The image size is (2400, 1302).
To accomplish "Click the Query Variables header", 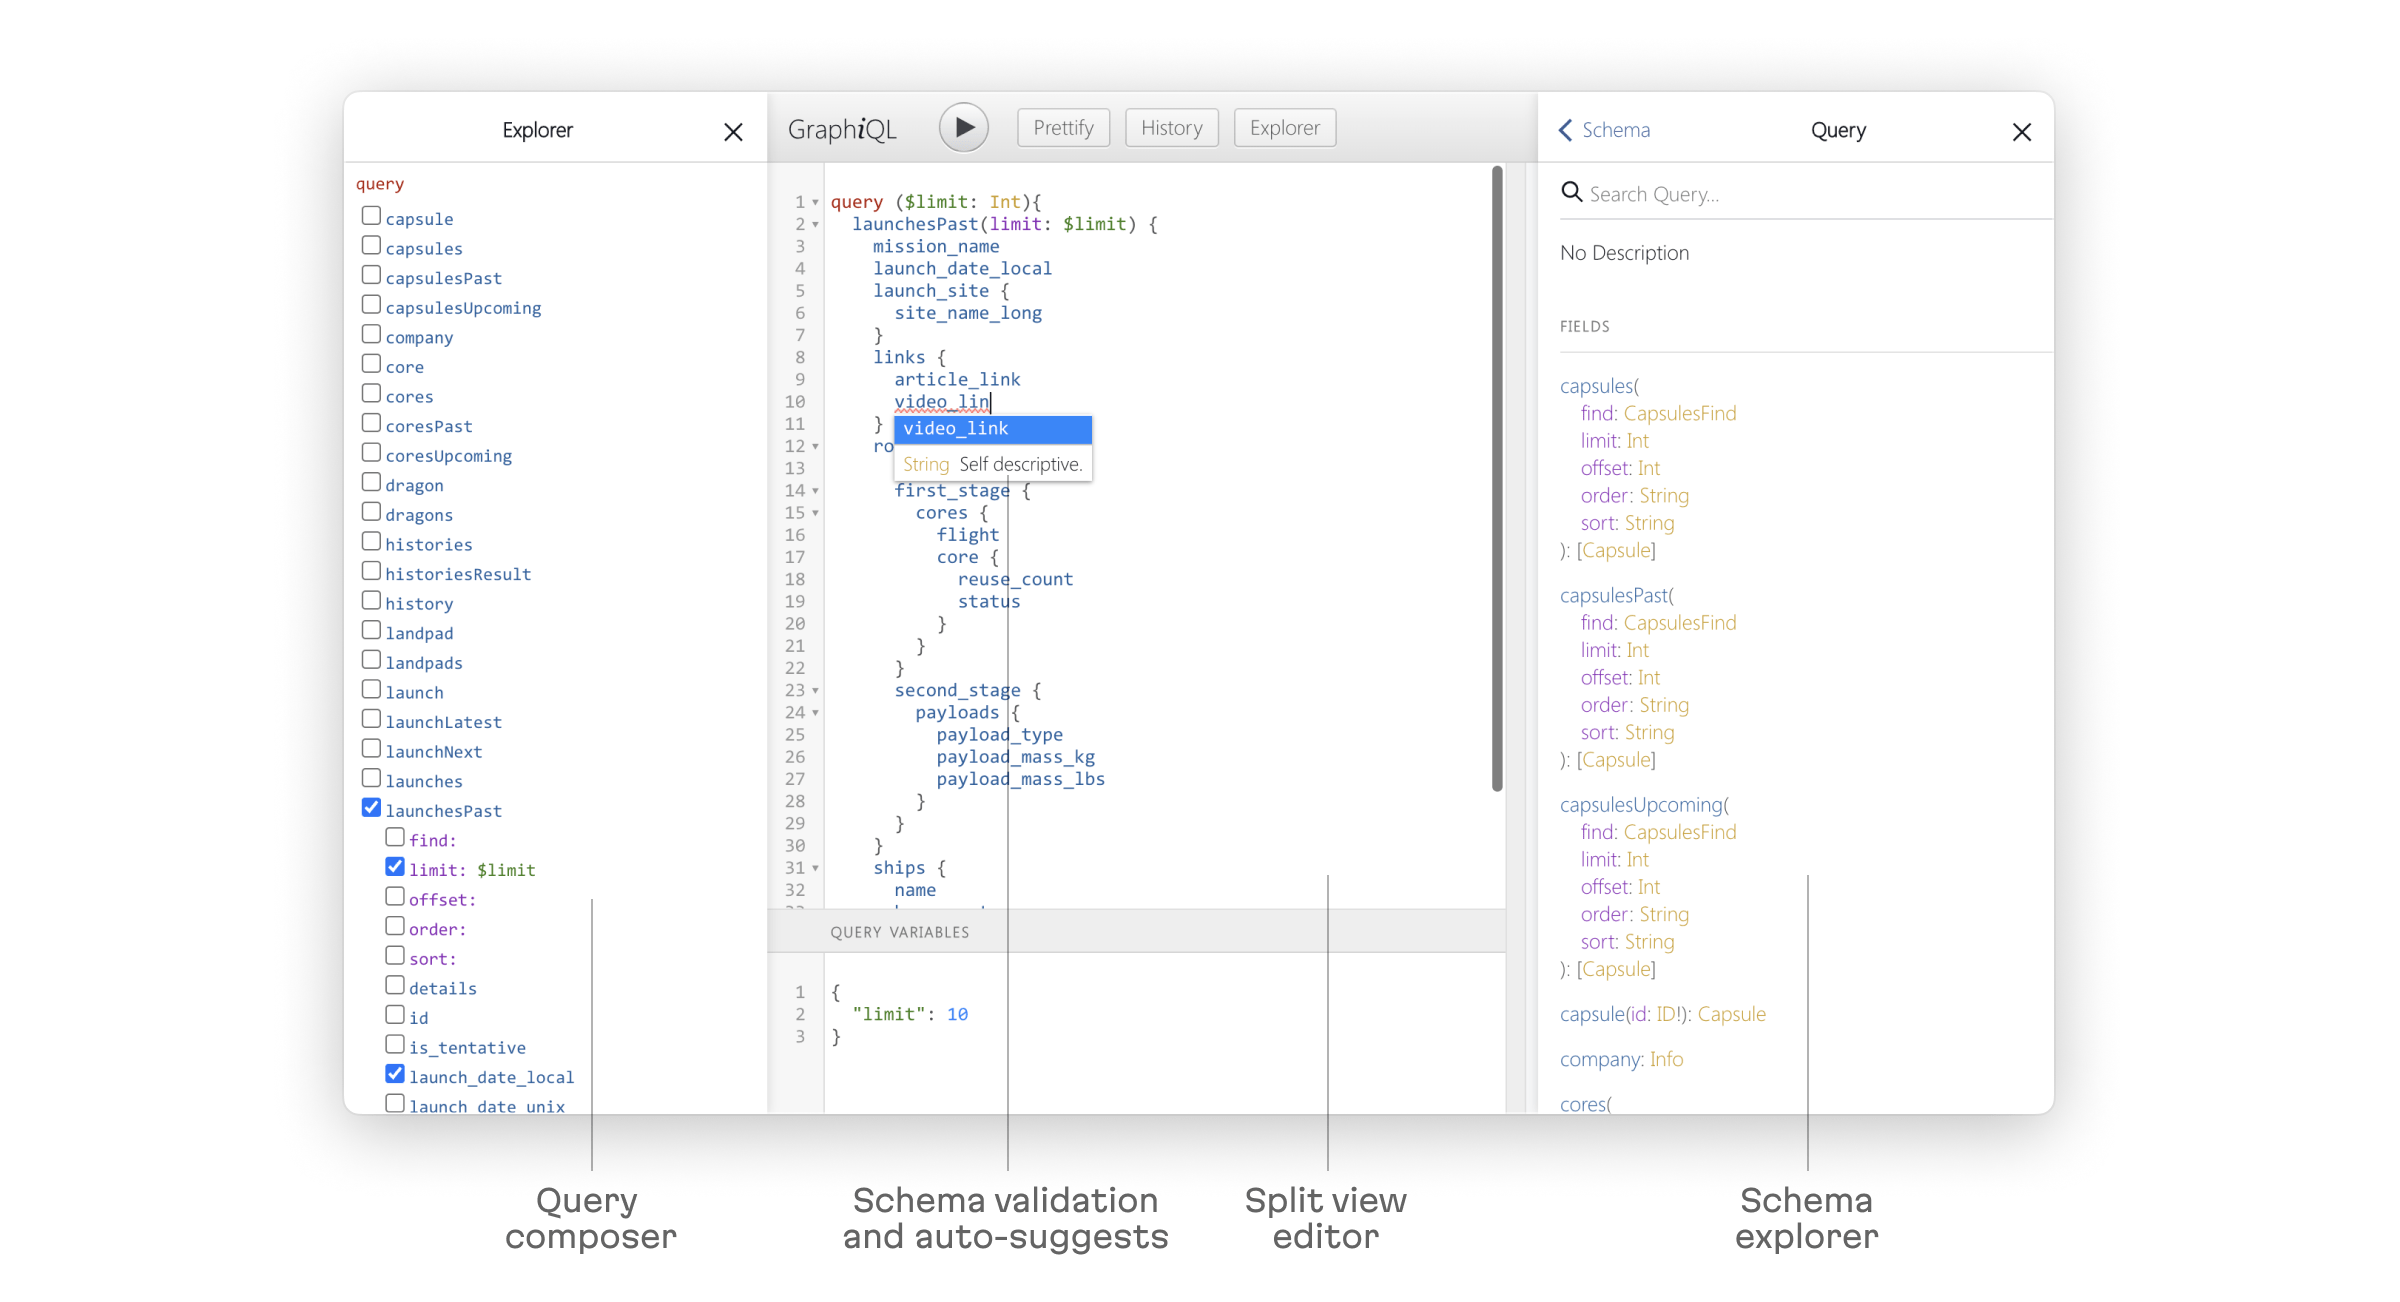I will click(x=1136, y=932).
